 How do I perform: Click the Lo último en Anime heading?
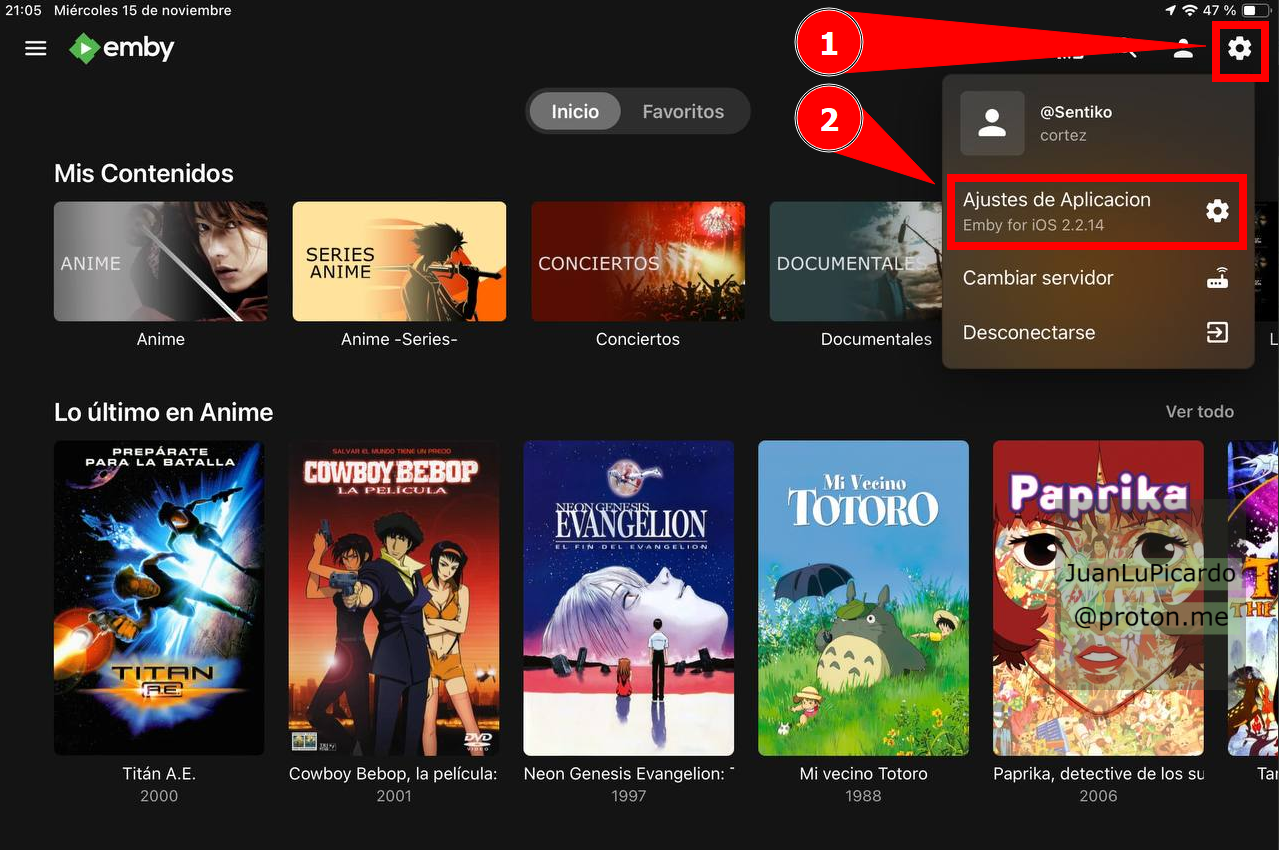click(x=163, y=412)
